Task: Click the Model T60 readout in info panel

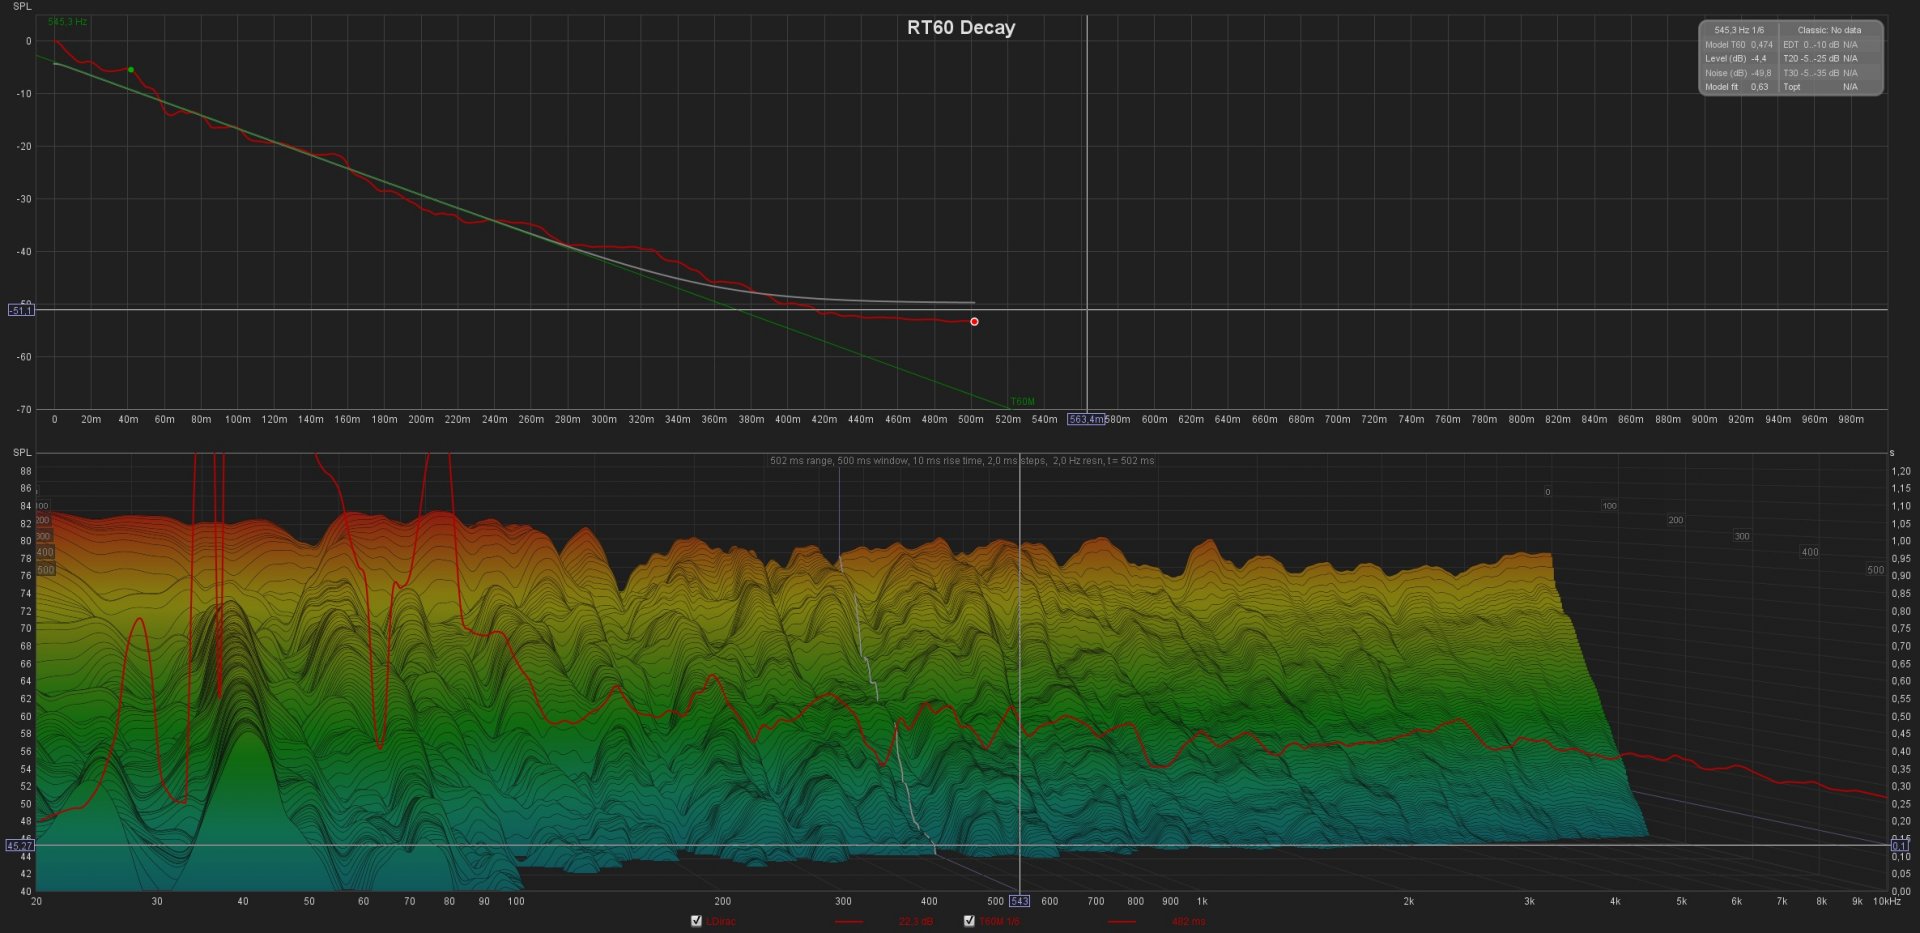Action: 1738,45
